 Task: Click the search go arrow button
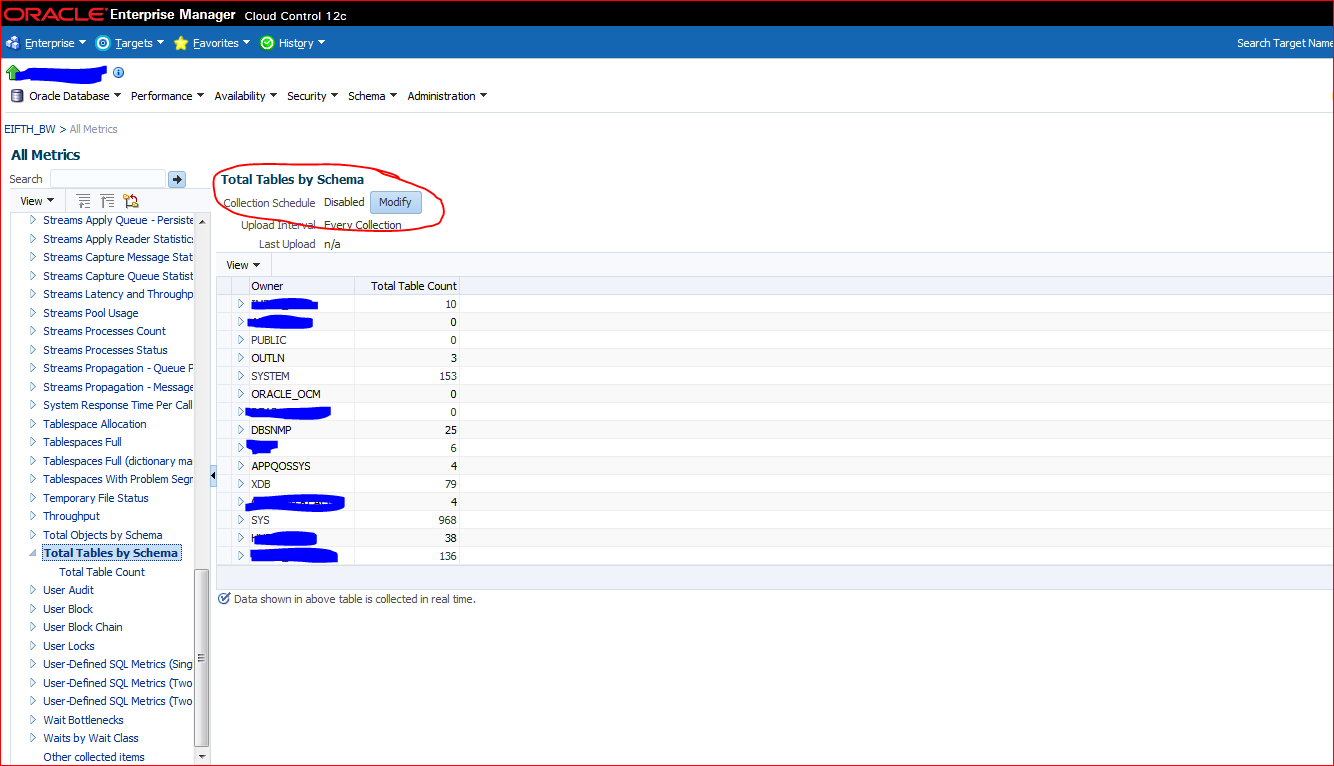point(177,179)
